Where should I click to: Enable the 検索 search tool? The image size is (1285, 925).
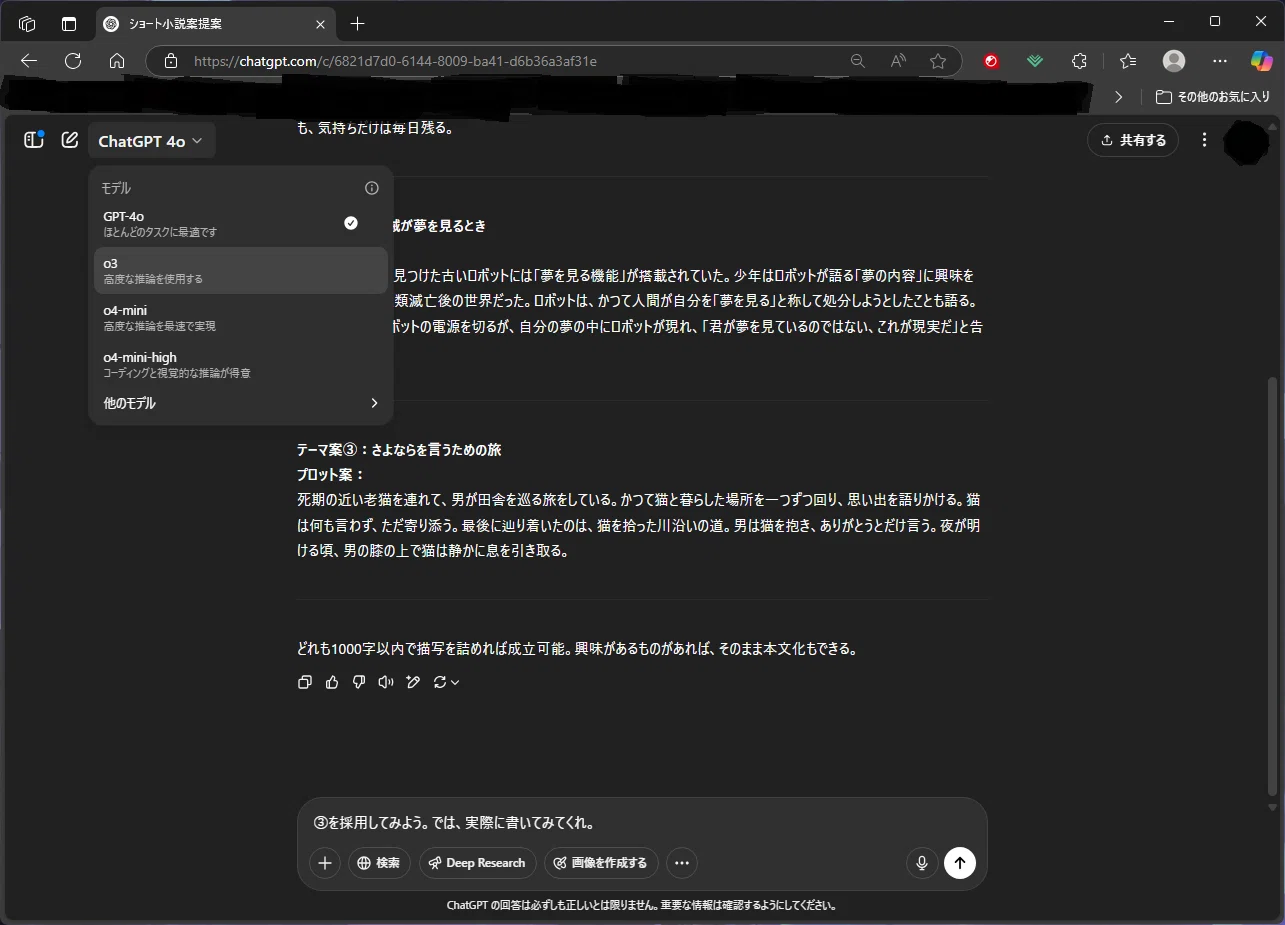[379, 863]
